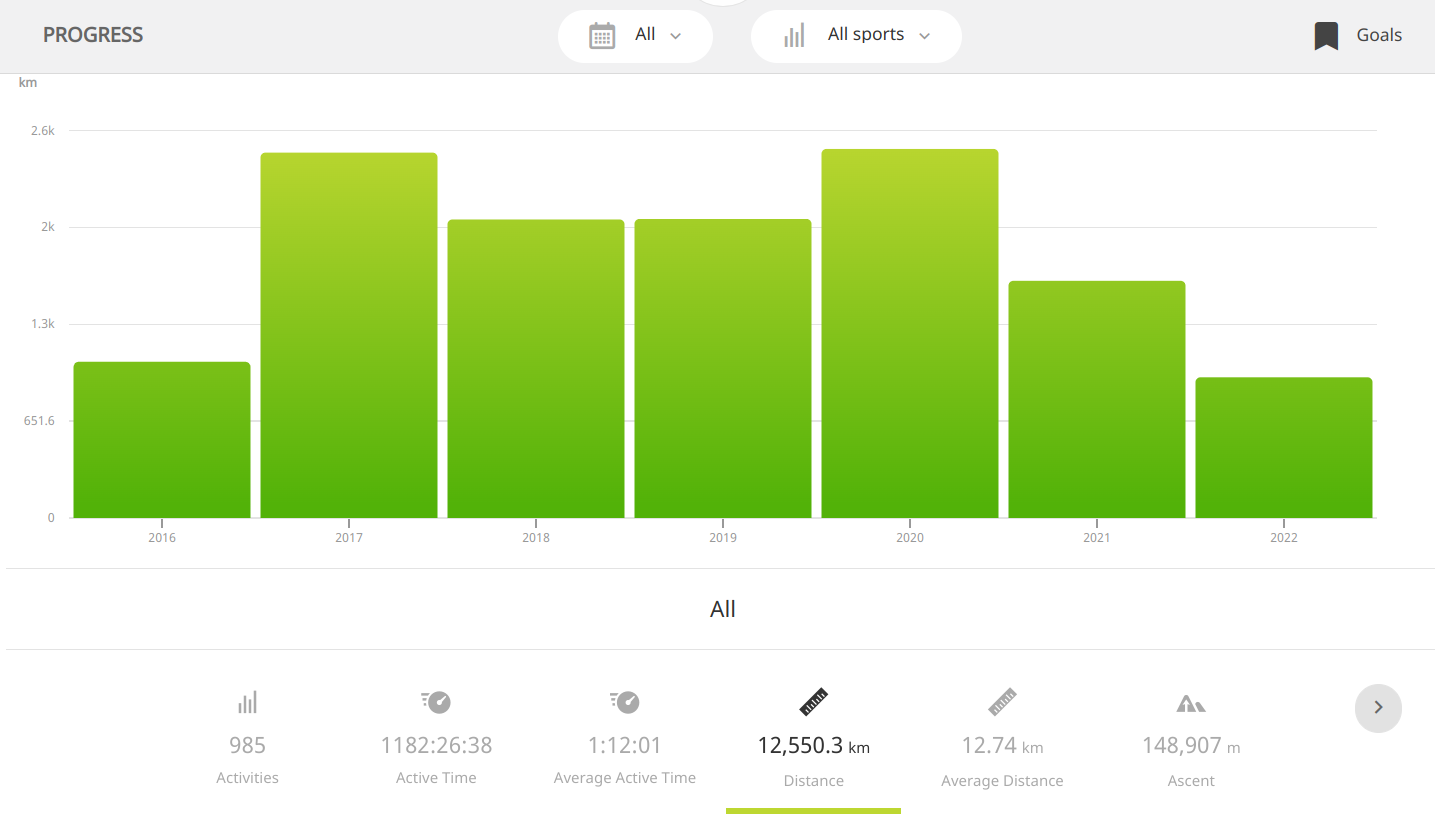Expand chevron next to All sports
Viewport: 1435px width, 832px height.
(924, 36)
